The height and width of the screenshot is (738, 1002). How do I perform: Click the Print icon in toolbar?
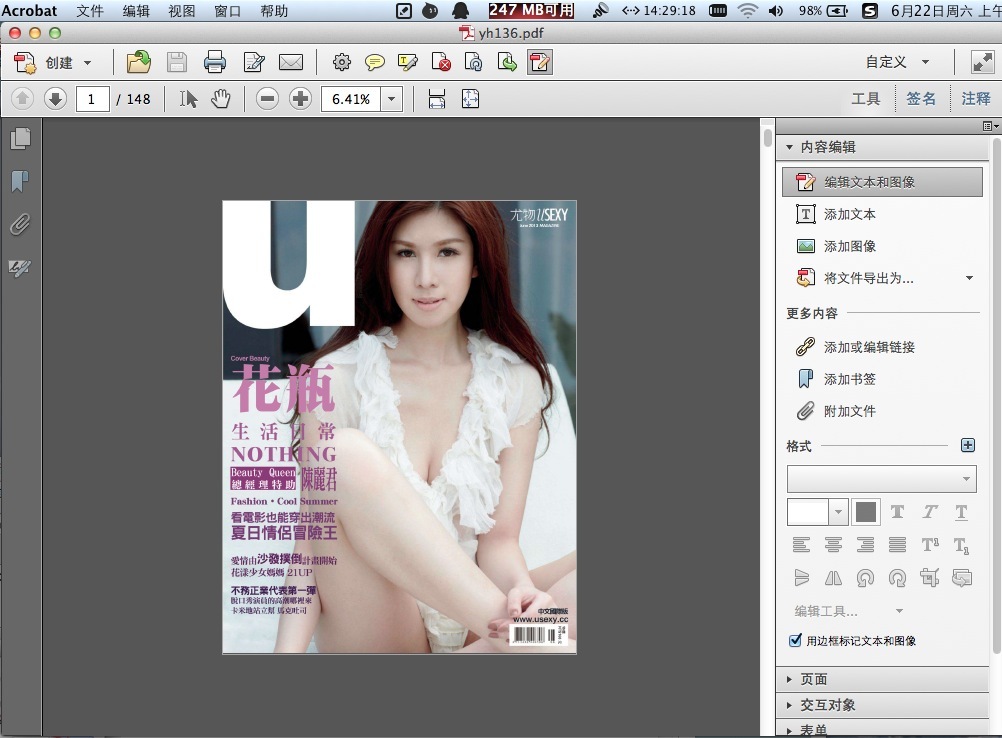point(215,63)
